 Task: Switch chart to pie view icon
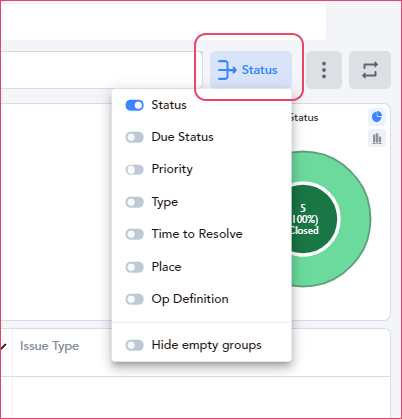[x=377, y=117]
